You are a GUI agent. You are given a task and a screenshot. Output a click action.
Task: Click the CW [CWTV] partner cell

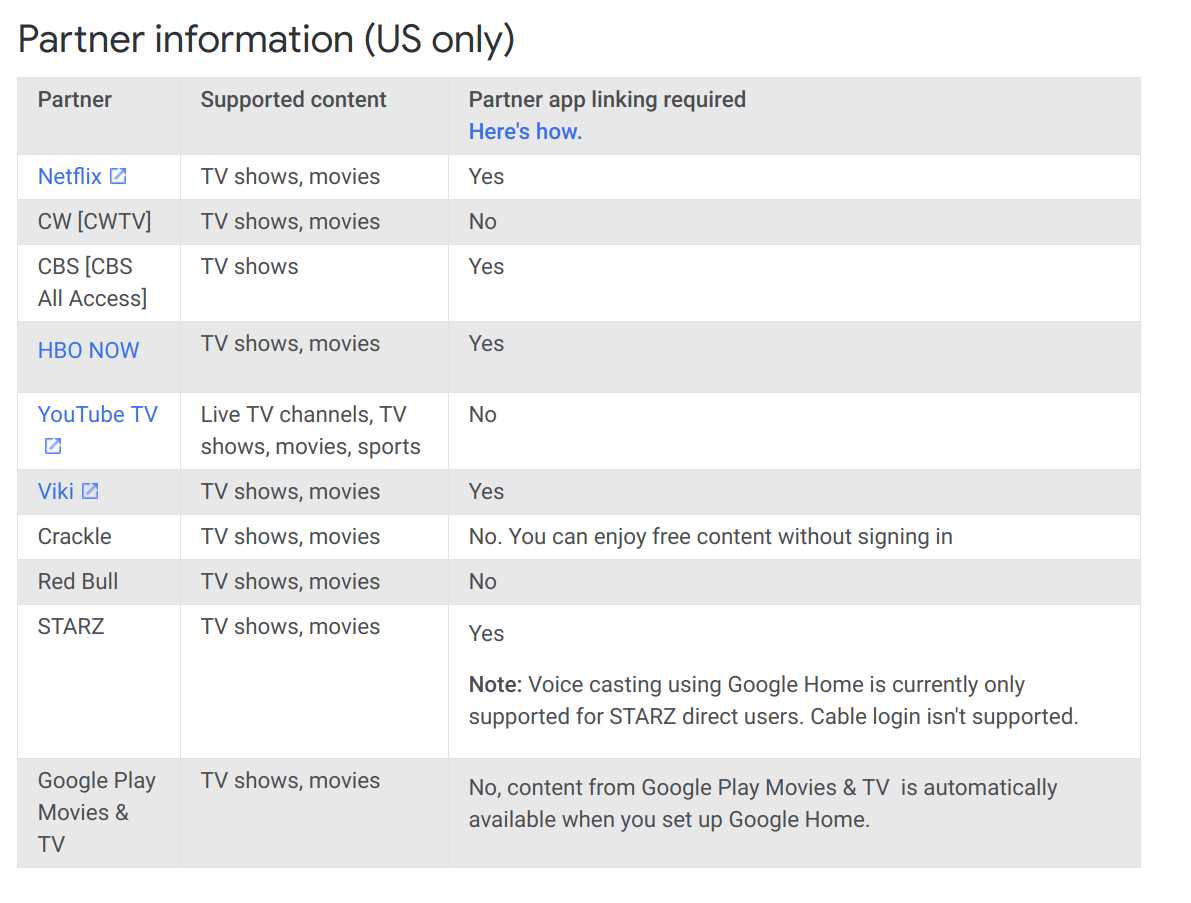(x=95, y=221)
